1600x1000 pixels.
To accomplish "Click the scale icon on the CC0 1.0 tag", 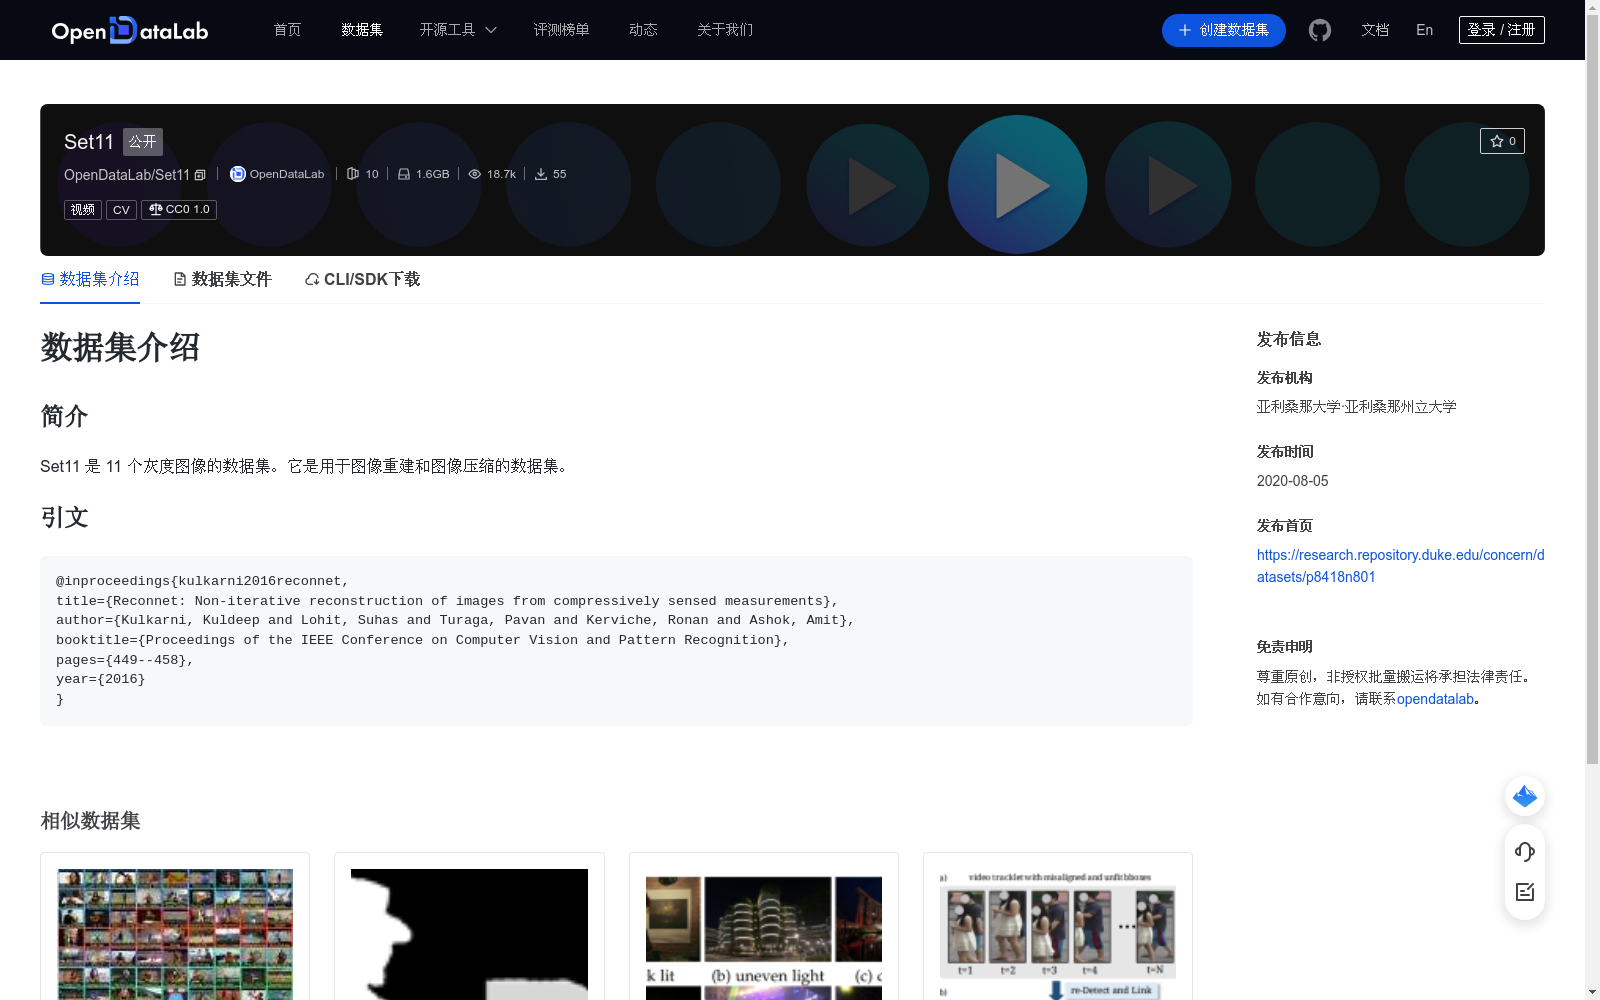I will [155, 209].
